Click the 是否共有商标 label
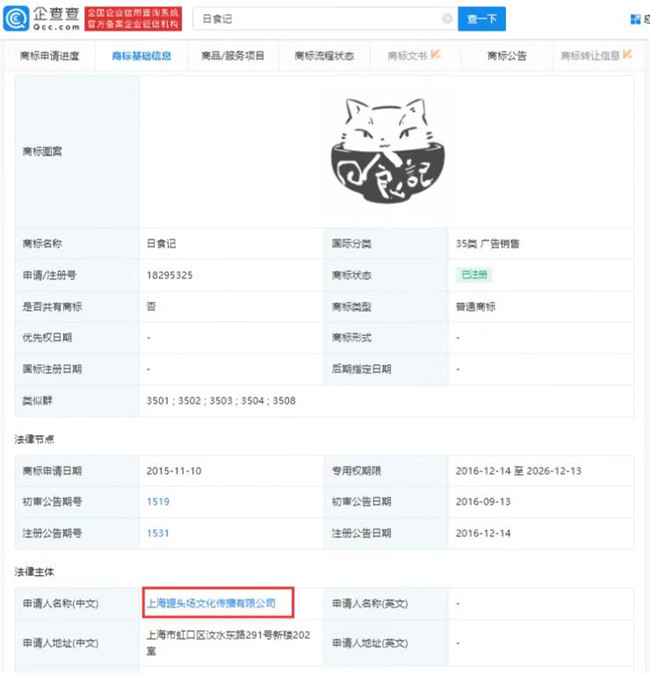 coord(52,306)
